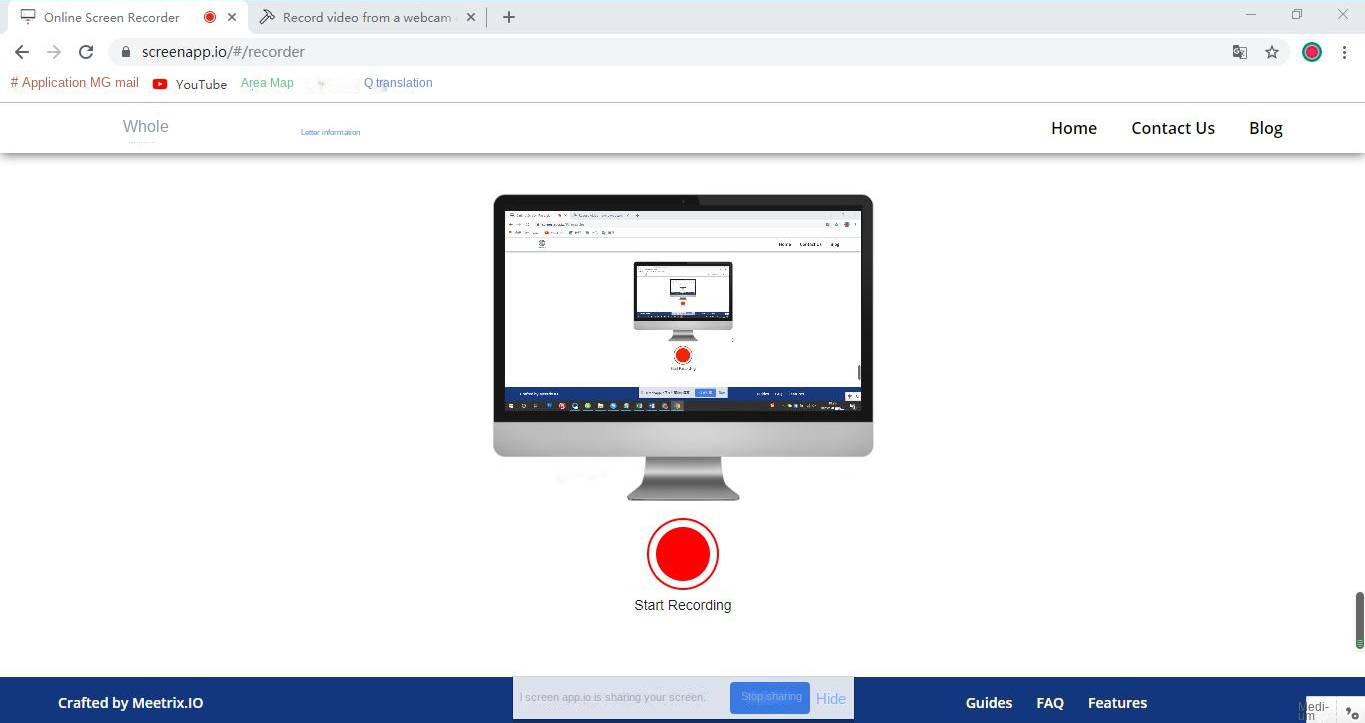
Task: Click the browser back arrow
Action: (22, 52)
